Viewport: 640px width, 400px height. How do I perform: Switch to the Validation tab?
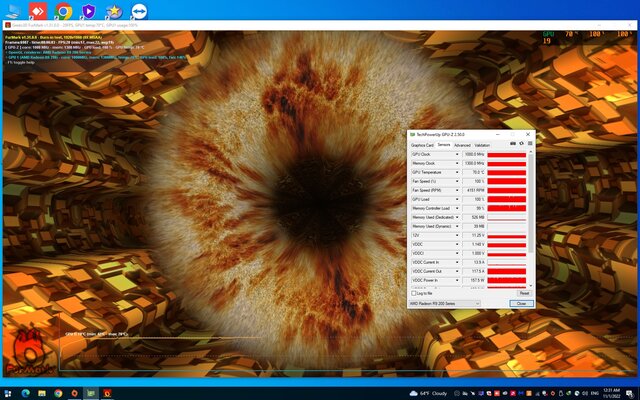(483, 145)
